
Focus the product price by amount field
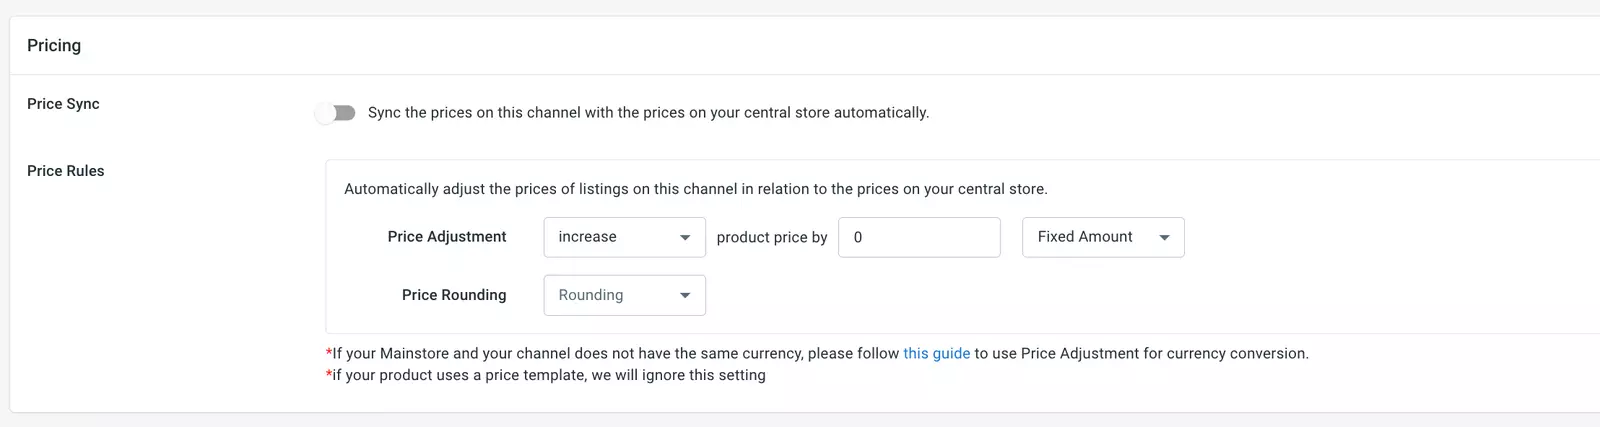click(x=919, y=237)
